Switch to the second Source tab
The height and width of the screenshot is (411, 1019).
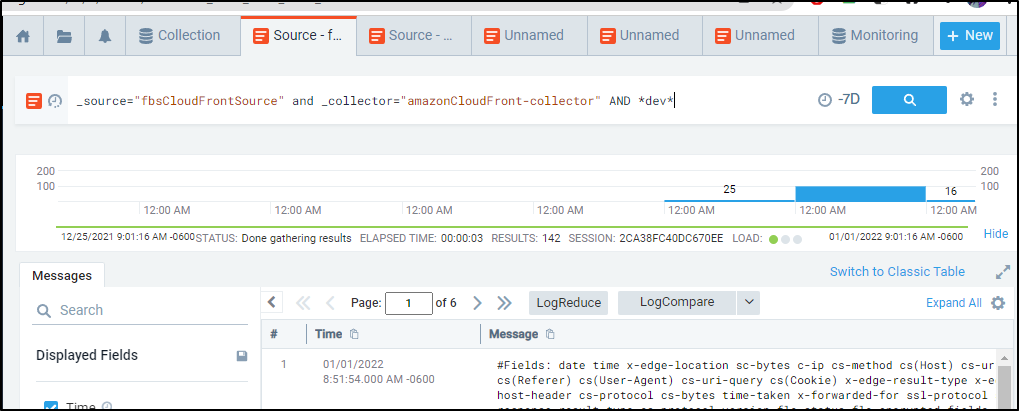pyautogui.click(x=413, y=36)
